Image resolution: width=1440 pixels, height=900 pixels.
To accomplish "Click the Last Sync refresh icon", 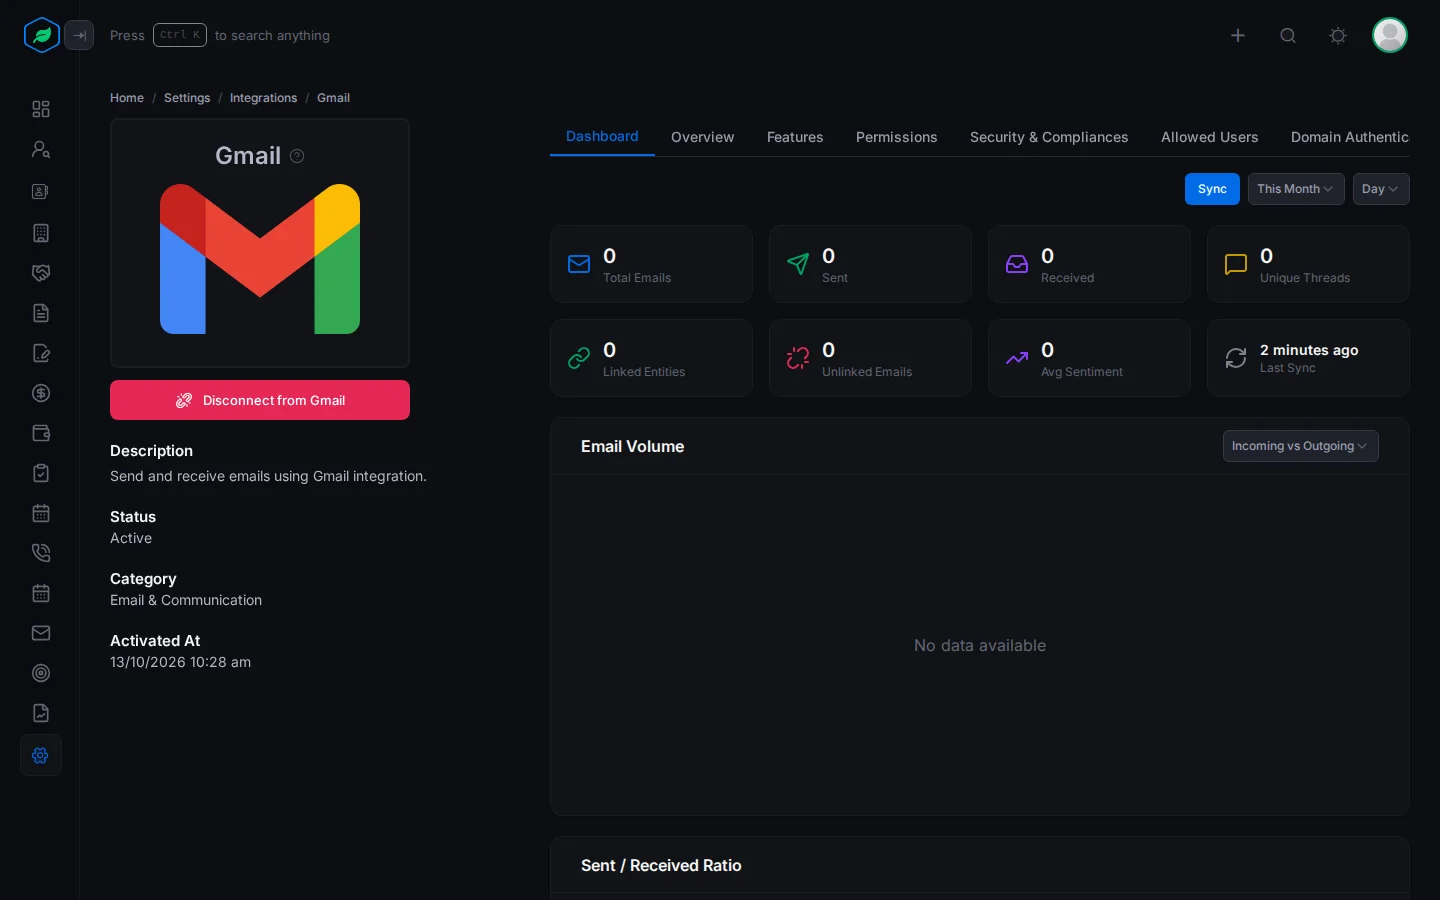I will [x=1236, y=358].
